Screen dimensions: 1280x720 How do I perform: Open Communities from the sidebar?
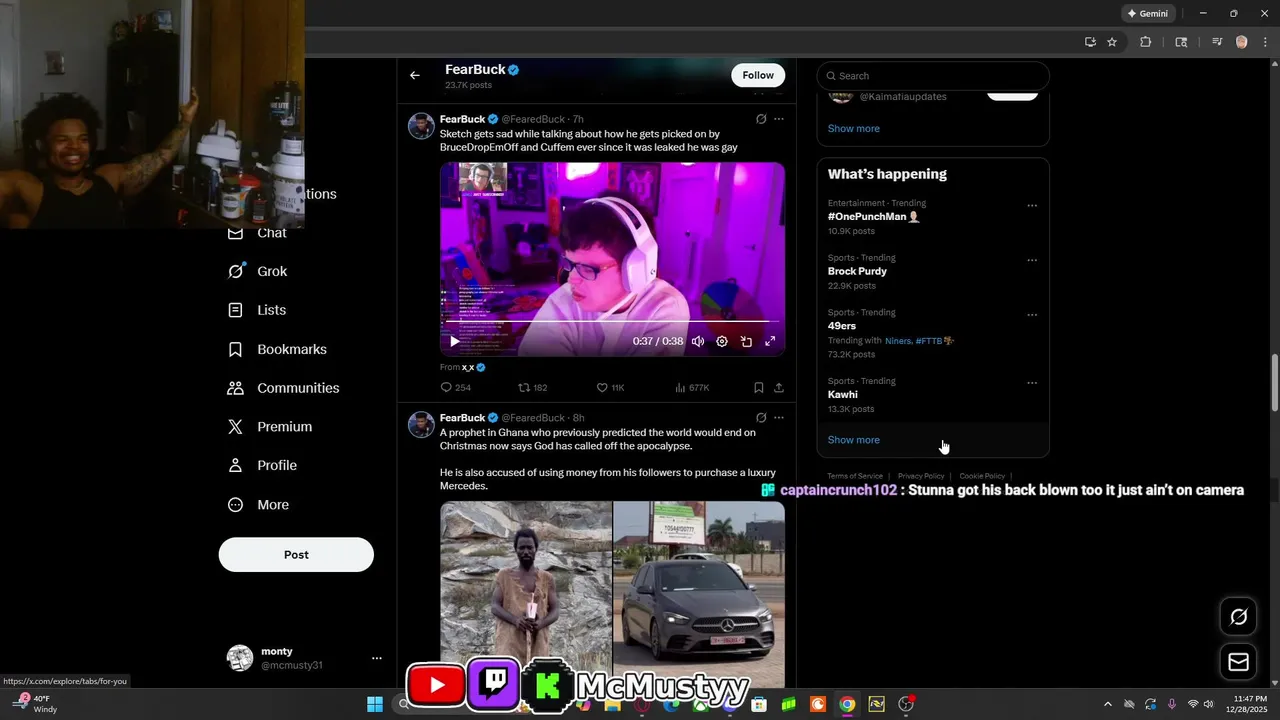click(x=284, y=388)
